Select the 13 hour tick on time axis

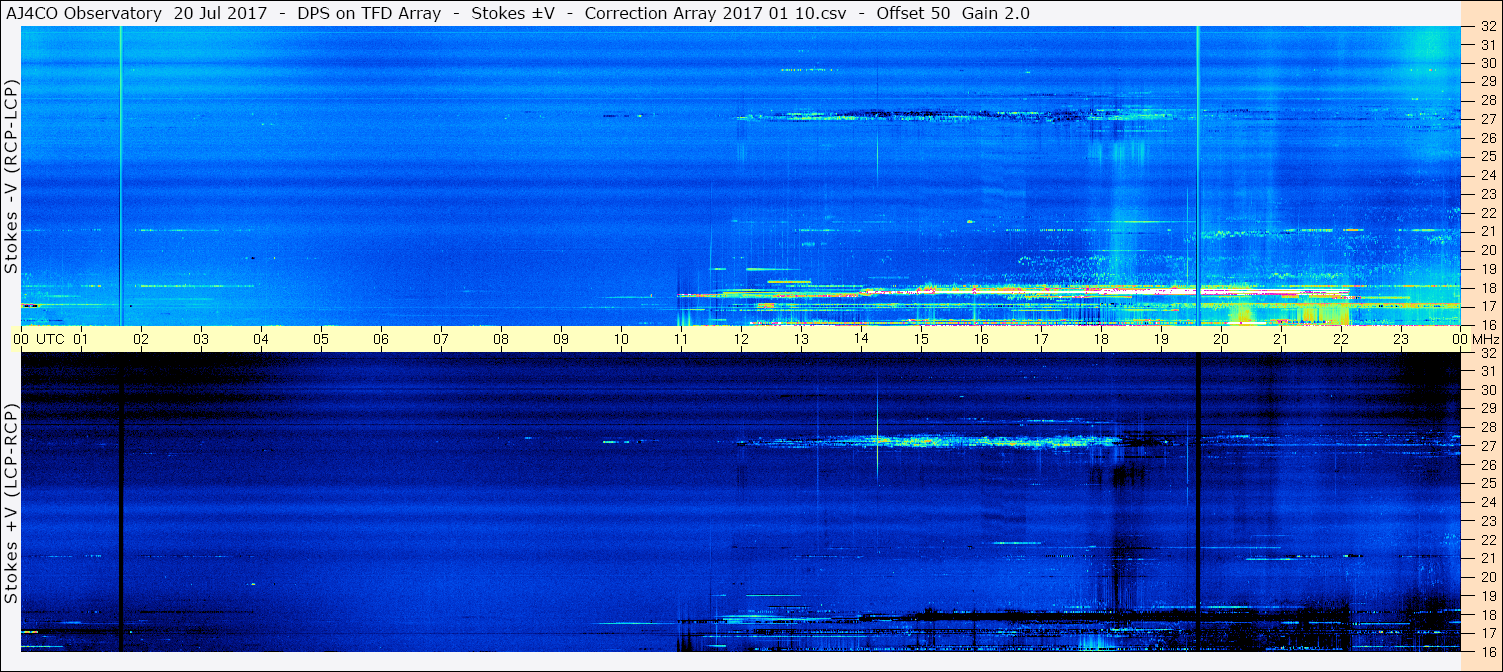[801, 339]
